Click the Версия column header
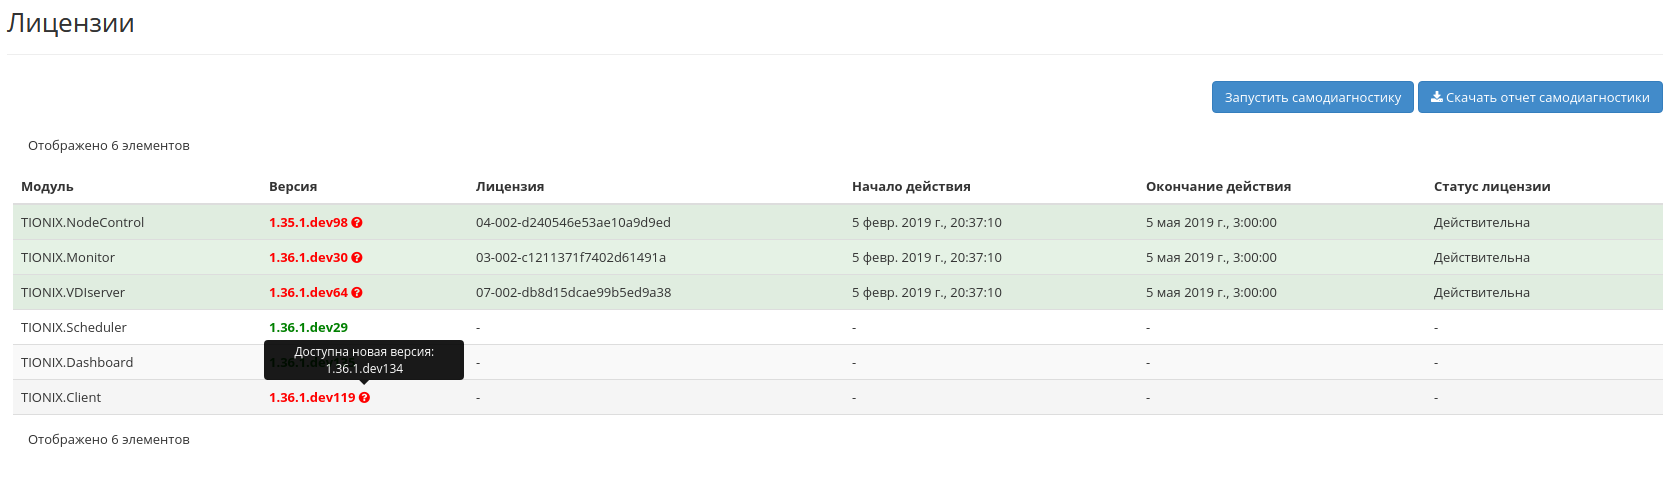 point(292,187)
